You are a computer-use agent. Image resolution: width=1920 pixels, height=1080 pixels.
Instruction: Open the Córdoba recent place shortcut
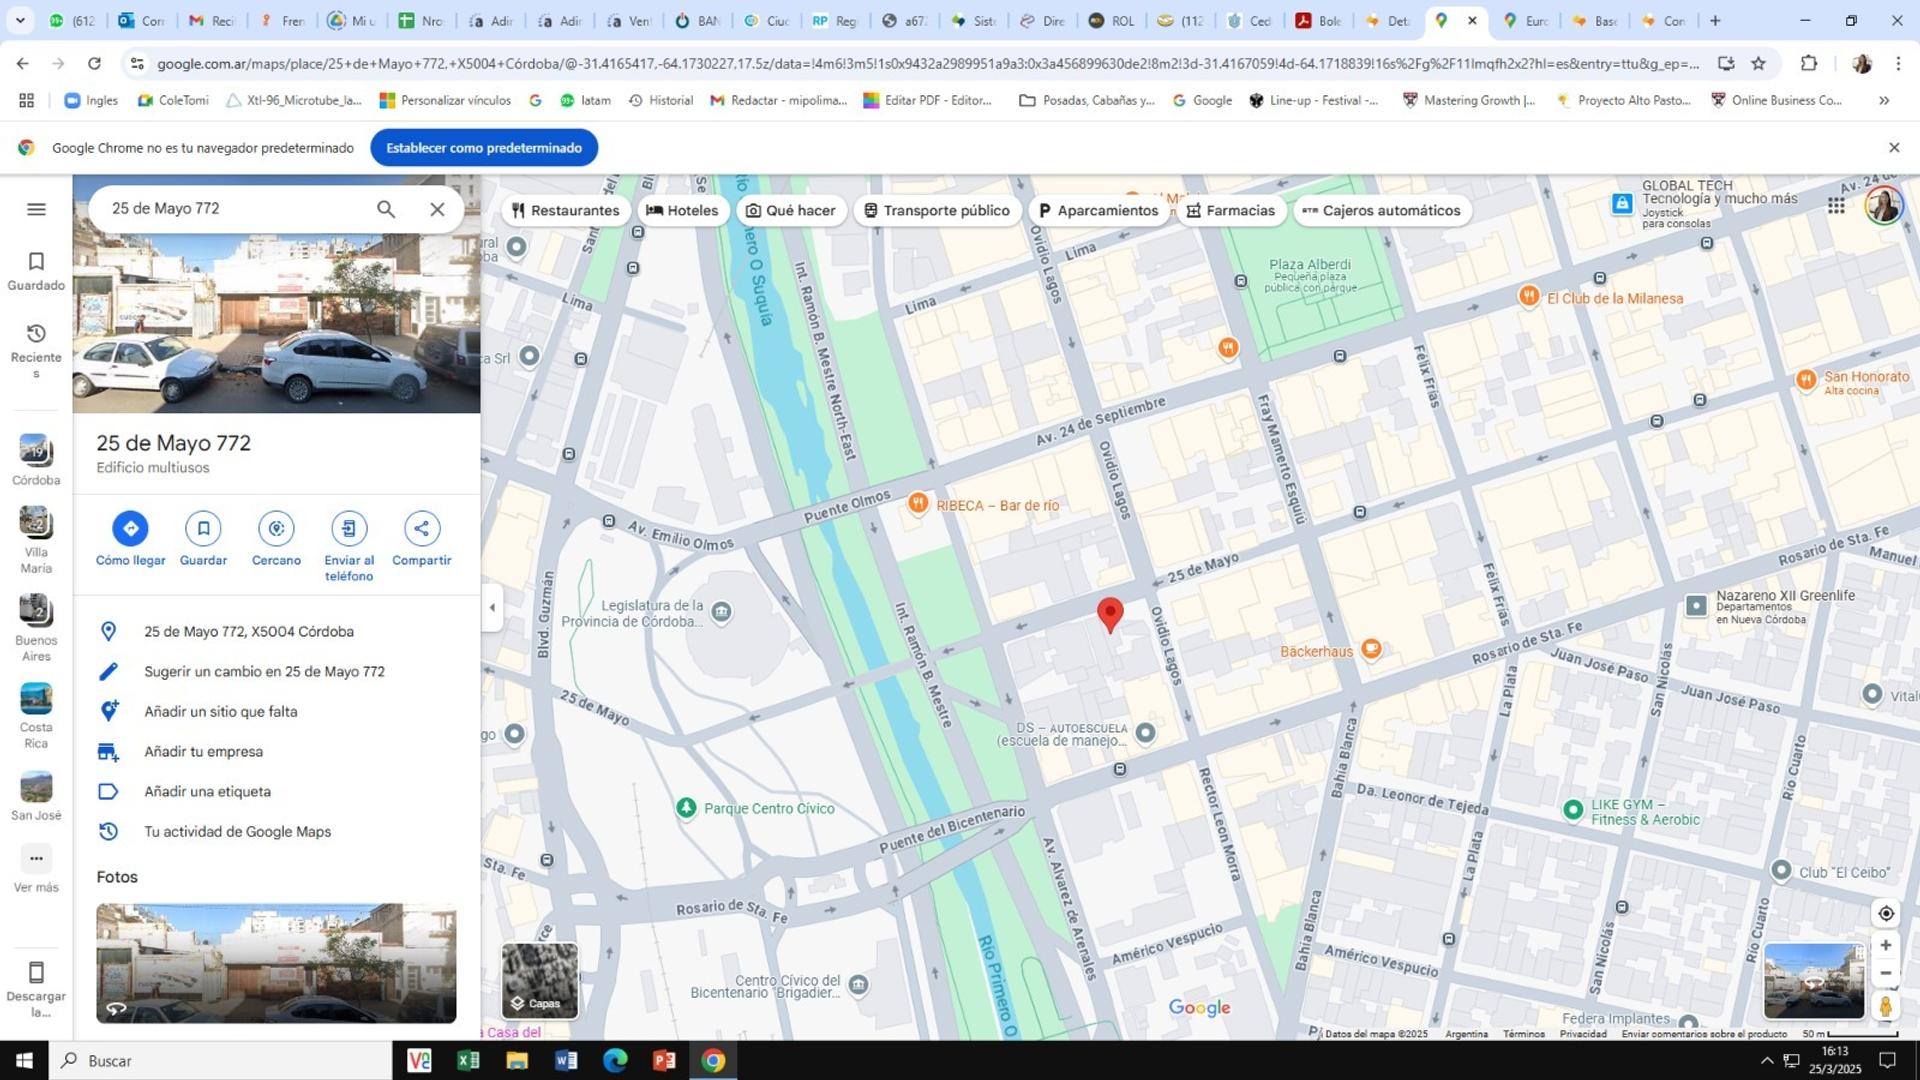point(36,461)
